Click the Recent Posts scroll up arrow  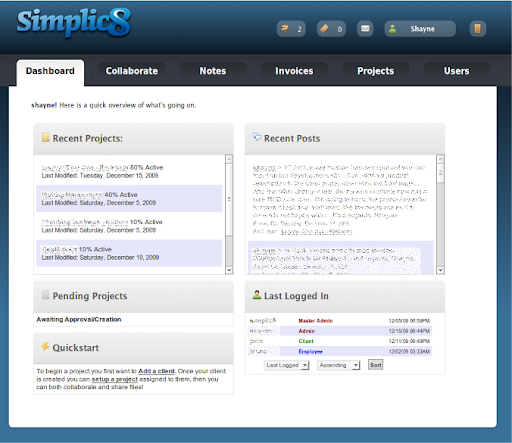[x=440, y=159]
